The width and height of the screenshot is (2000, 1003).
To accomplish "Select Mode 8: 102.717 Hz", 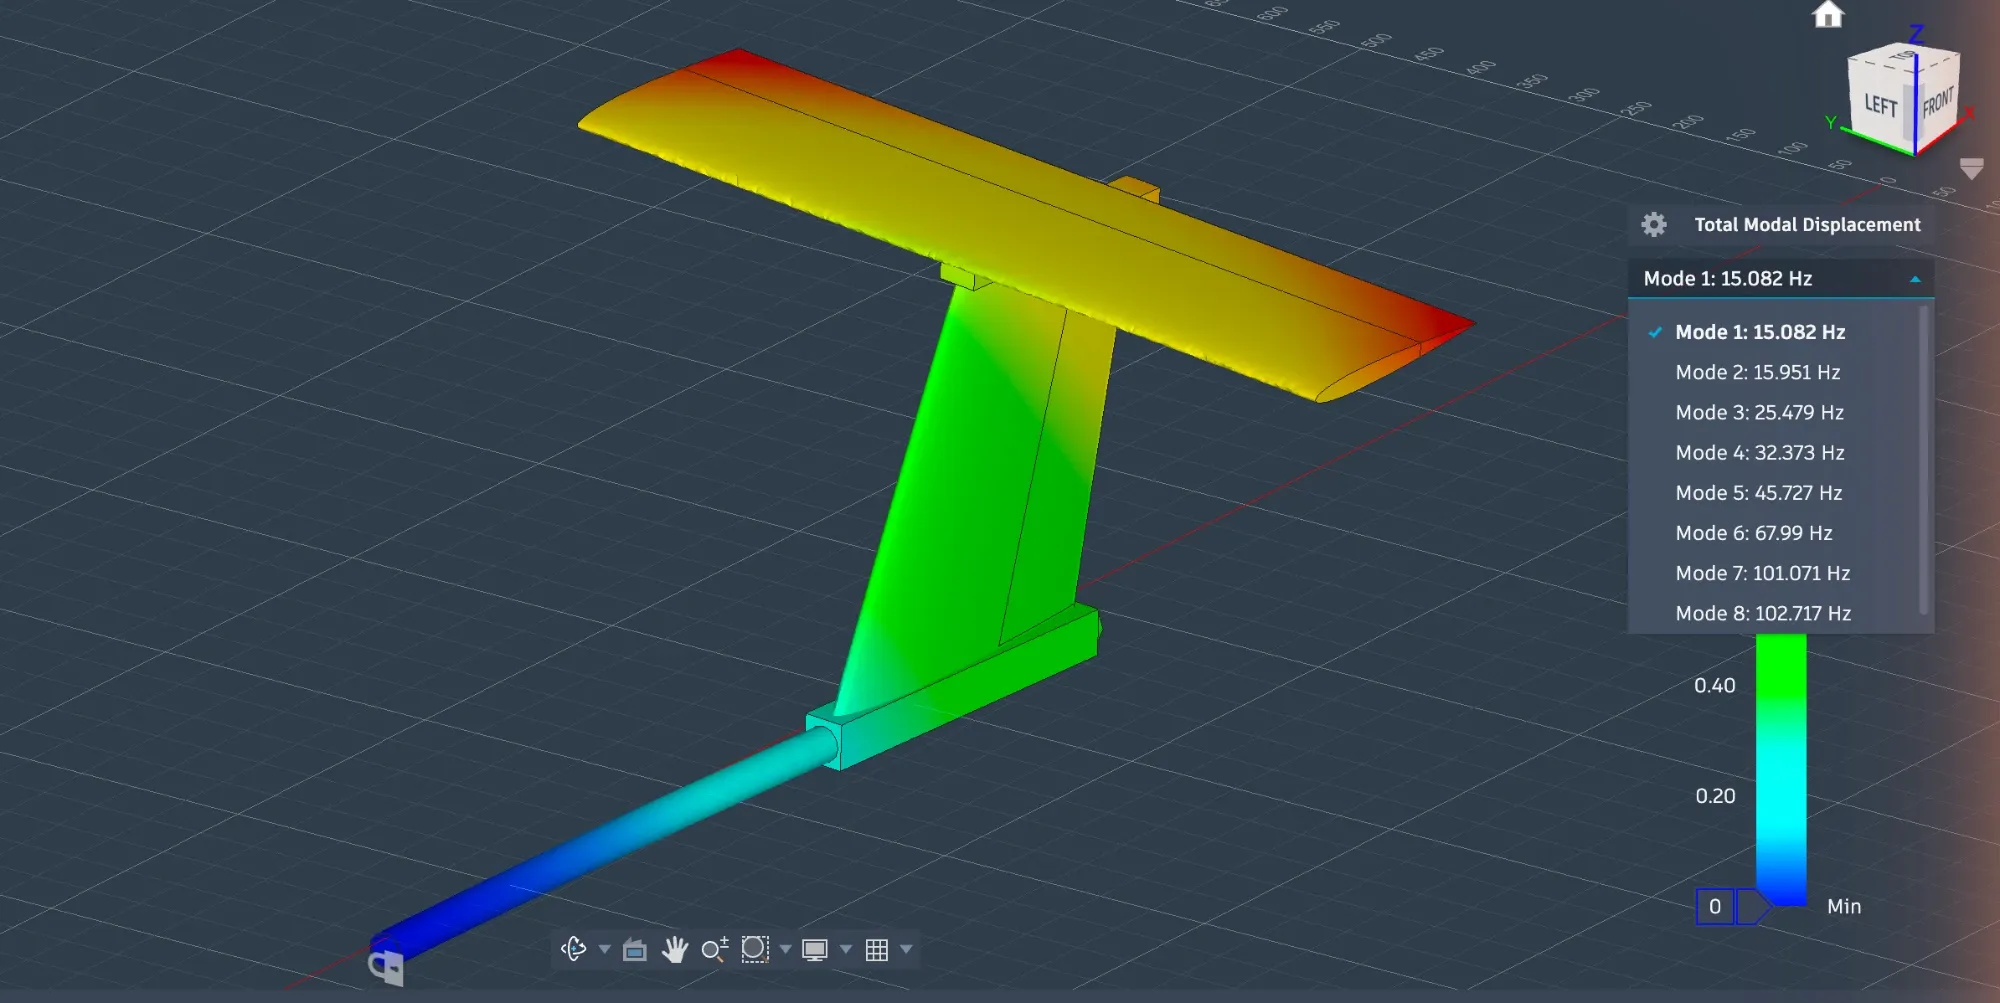I will click(1775, 613).
